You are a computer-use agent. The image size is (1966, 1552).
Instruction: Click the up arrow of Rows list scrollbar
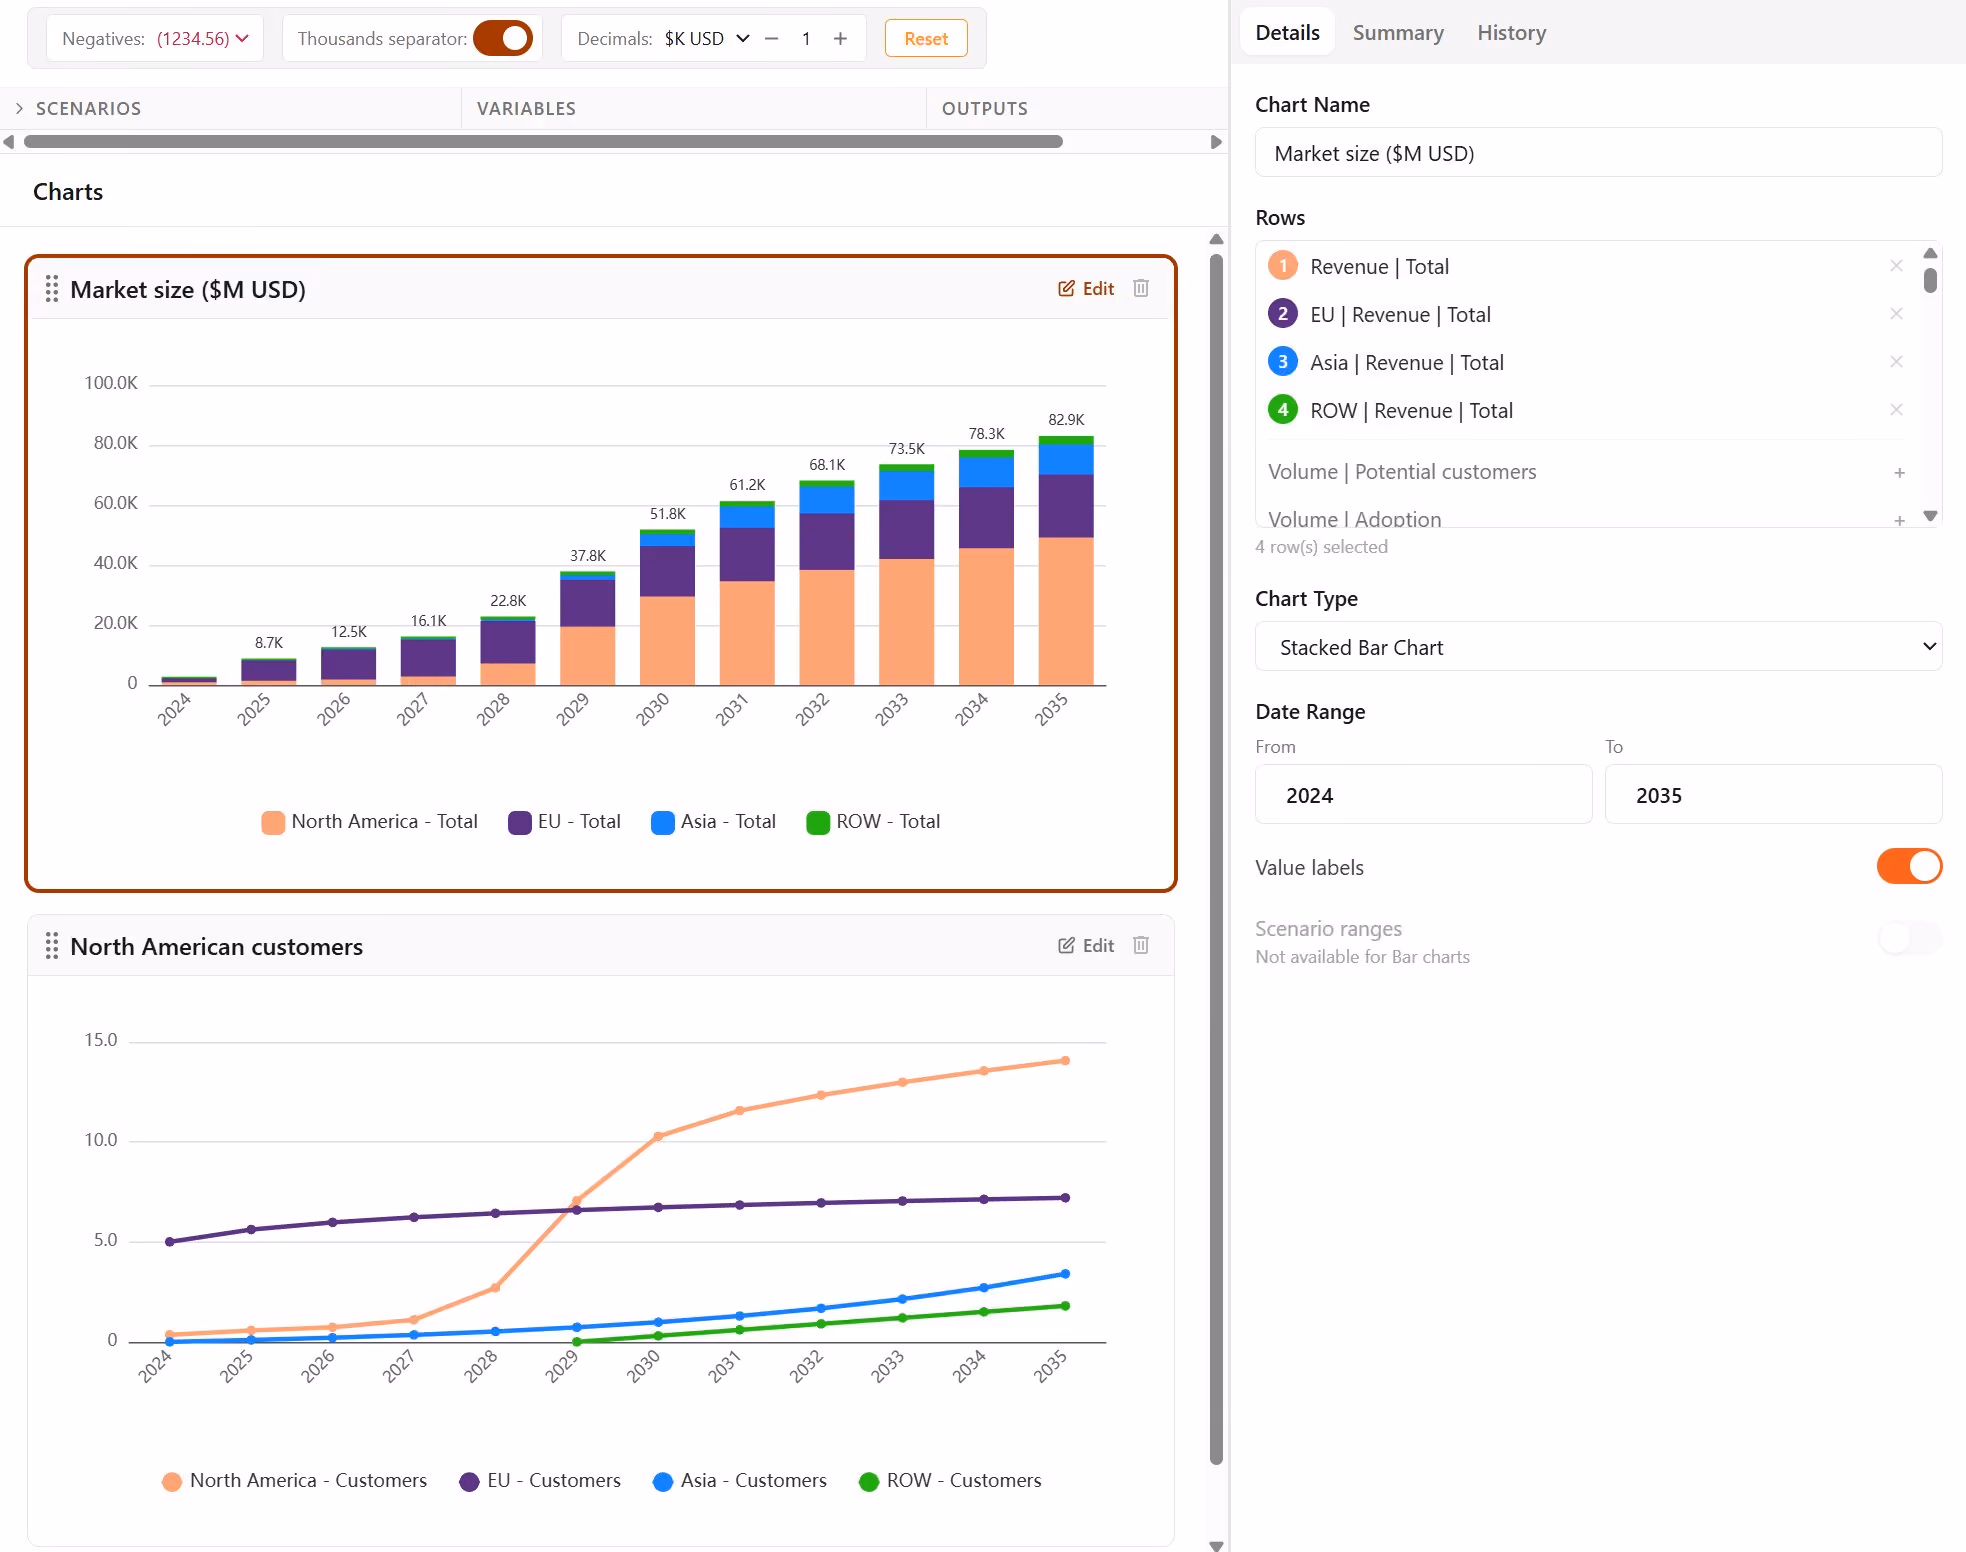pos(1930,253)
